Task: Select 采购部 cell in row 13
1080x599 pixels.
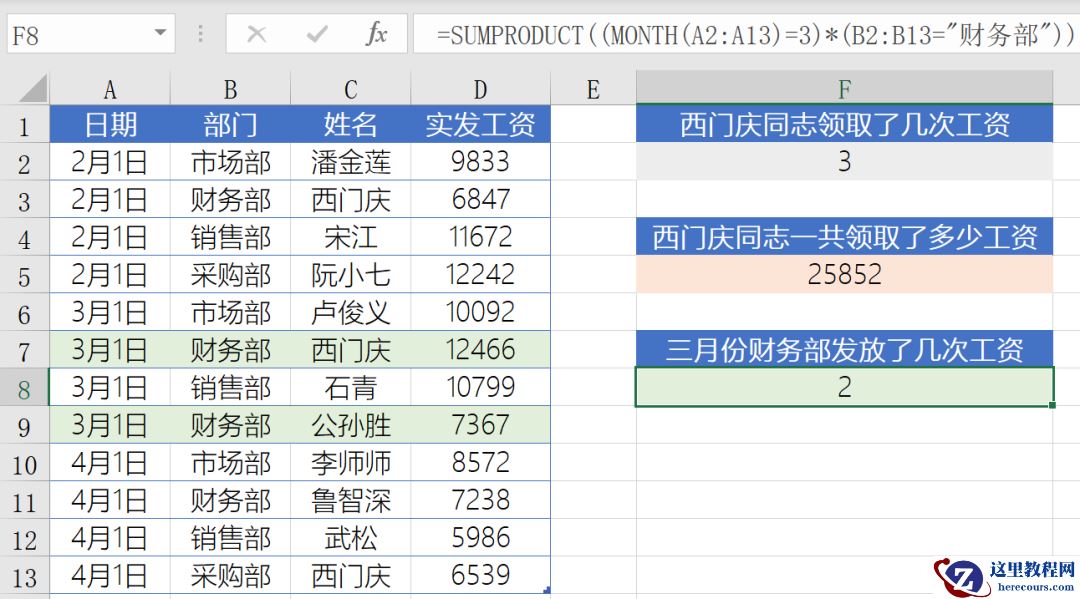Action: 230,575
